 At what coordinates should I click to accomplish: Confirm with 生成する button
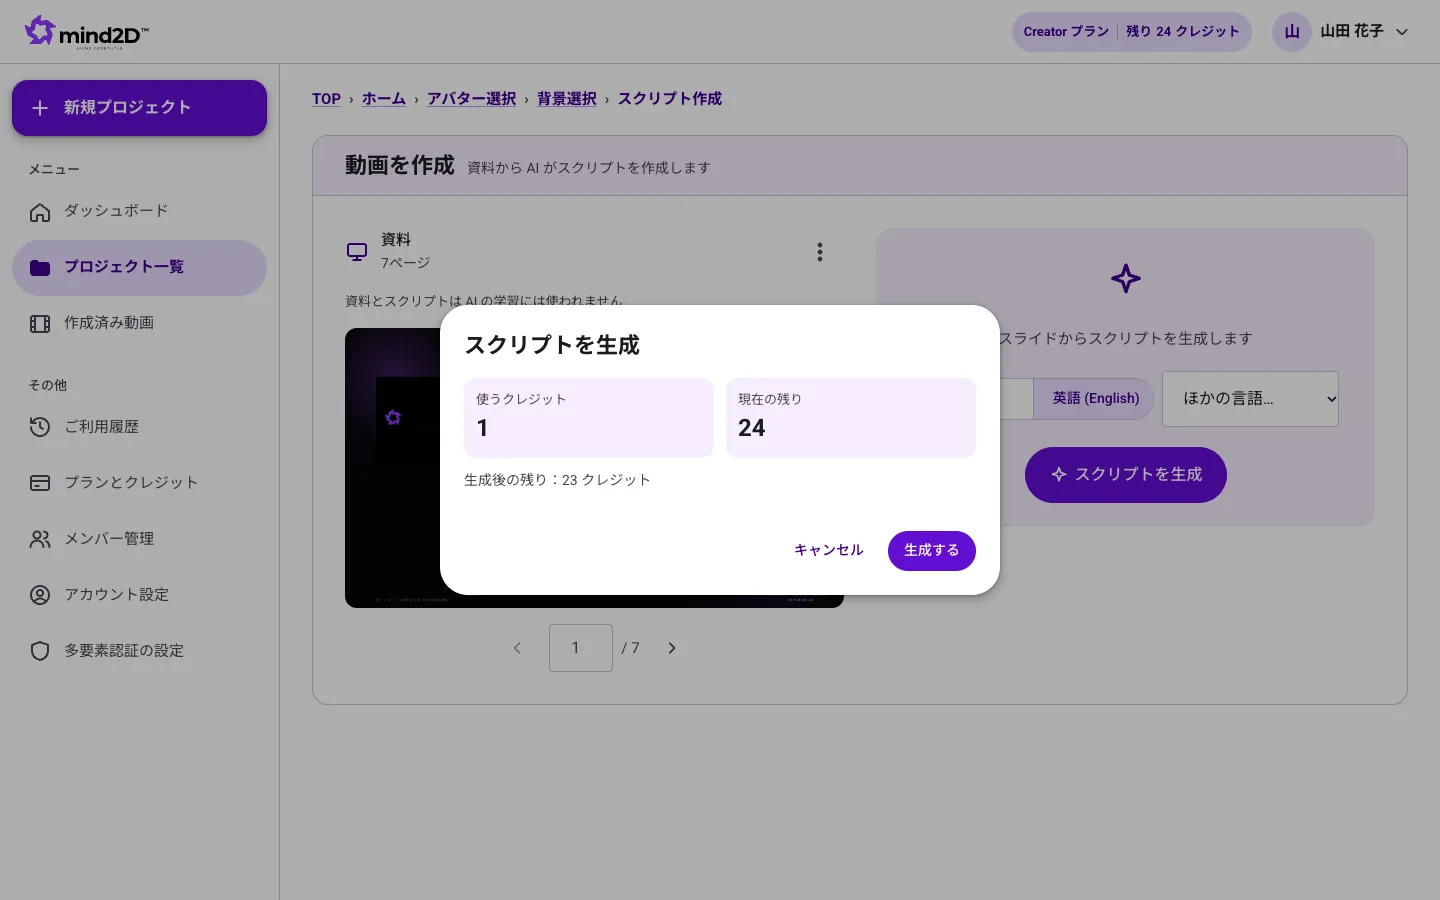[932, 551]
